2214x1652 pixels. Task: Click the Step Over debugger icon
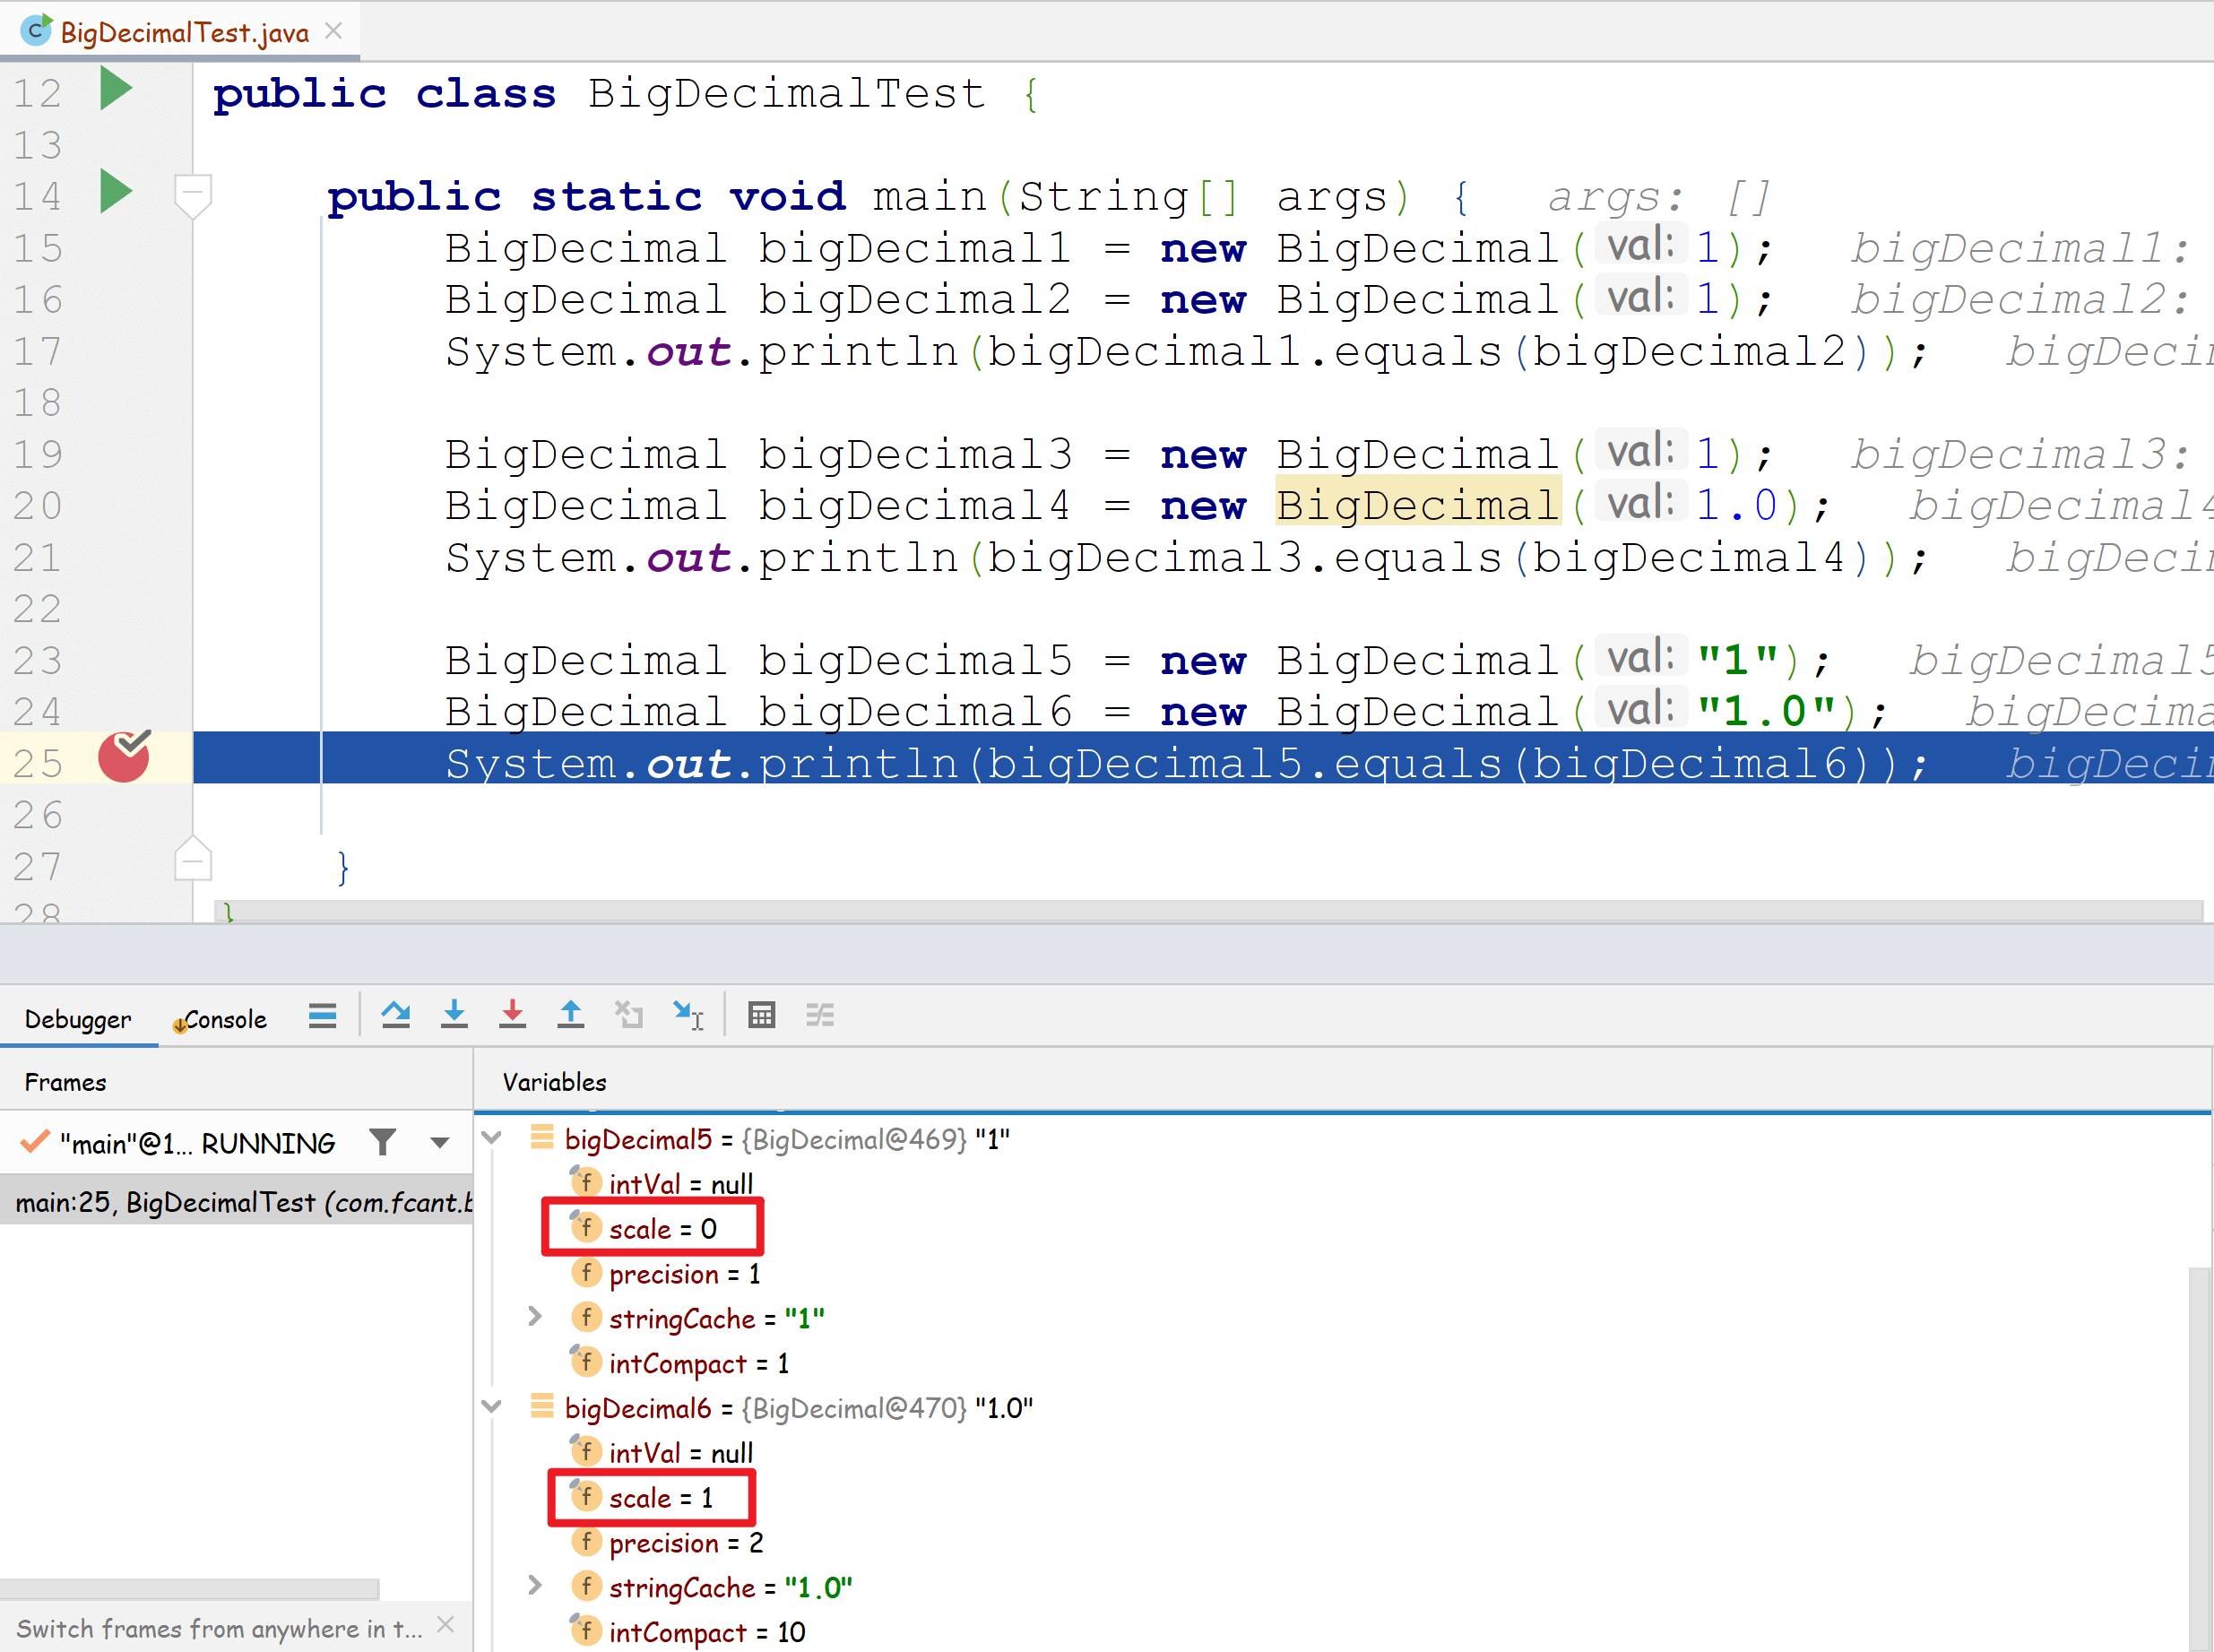[395, 1015]
